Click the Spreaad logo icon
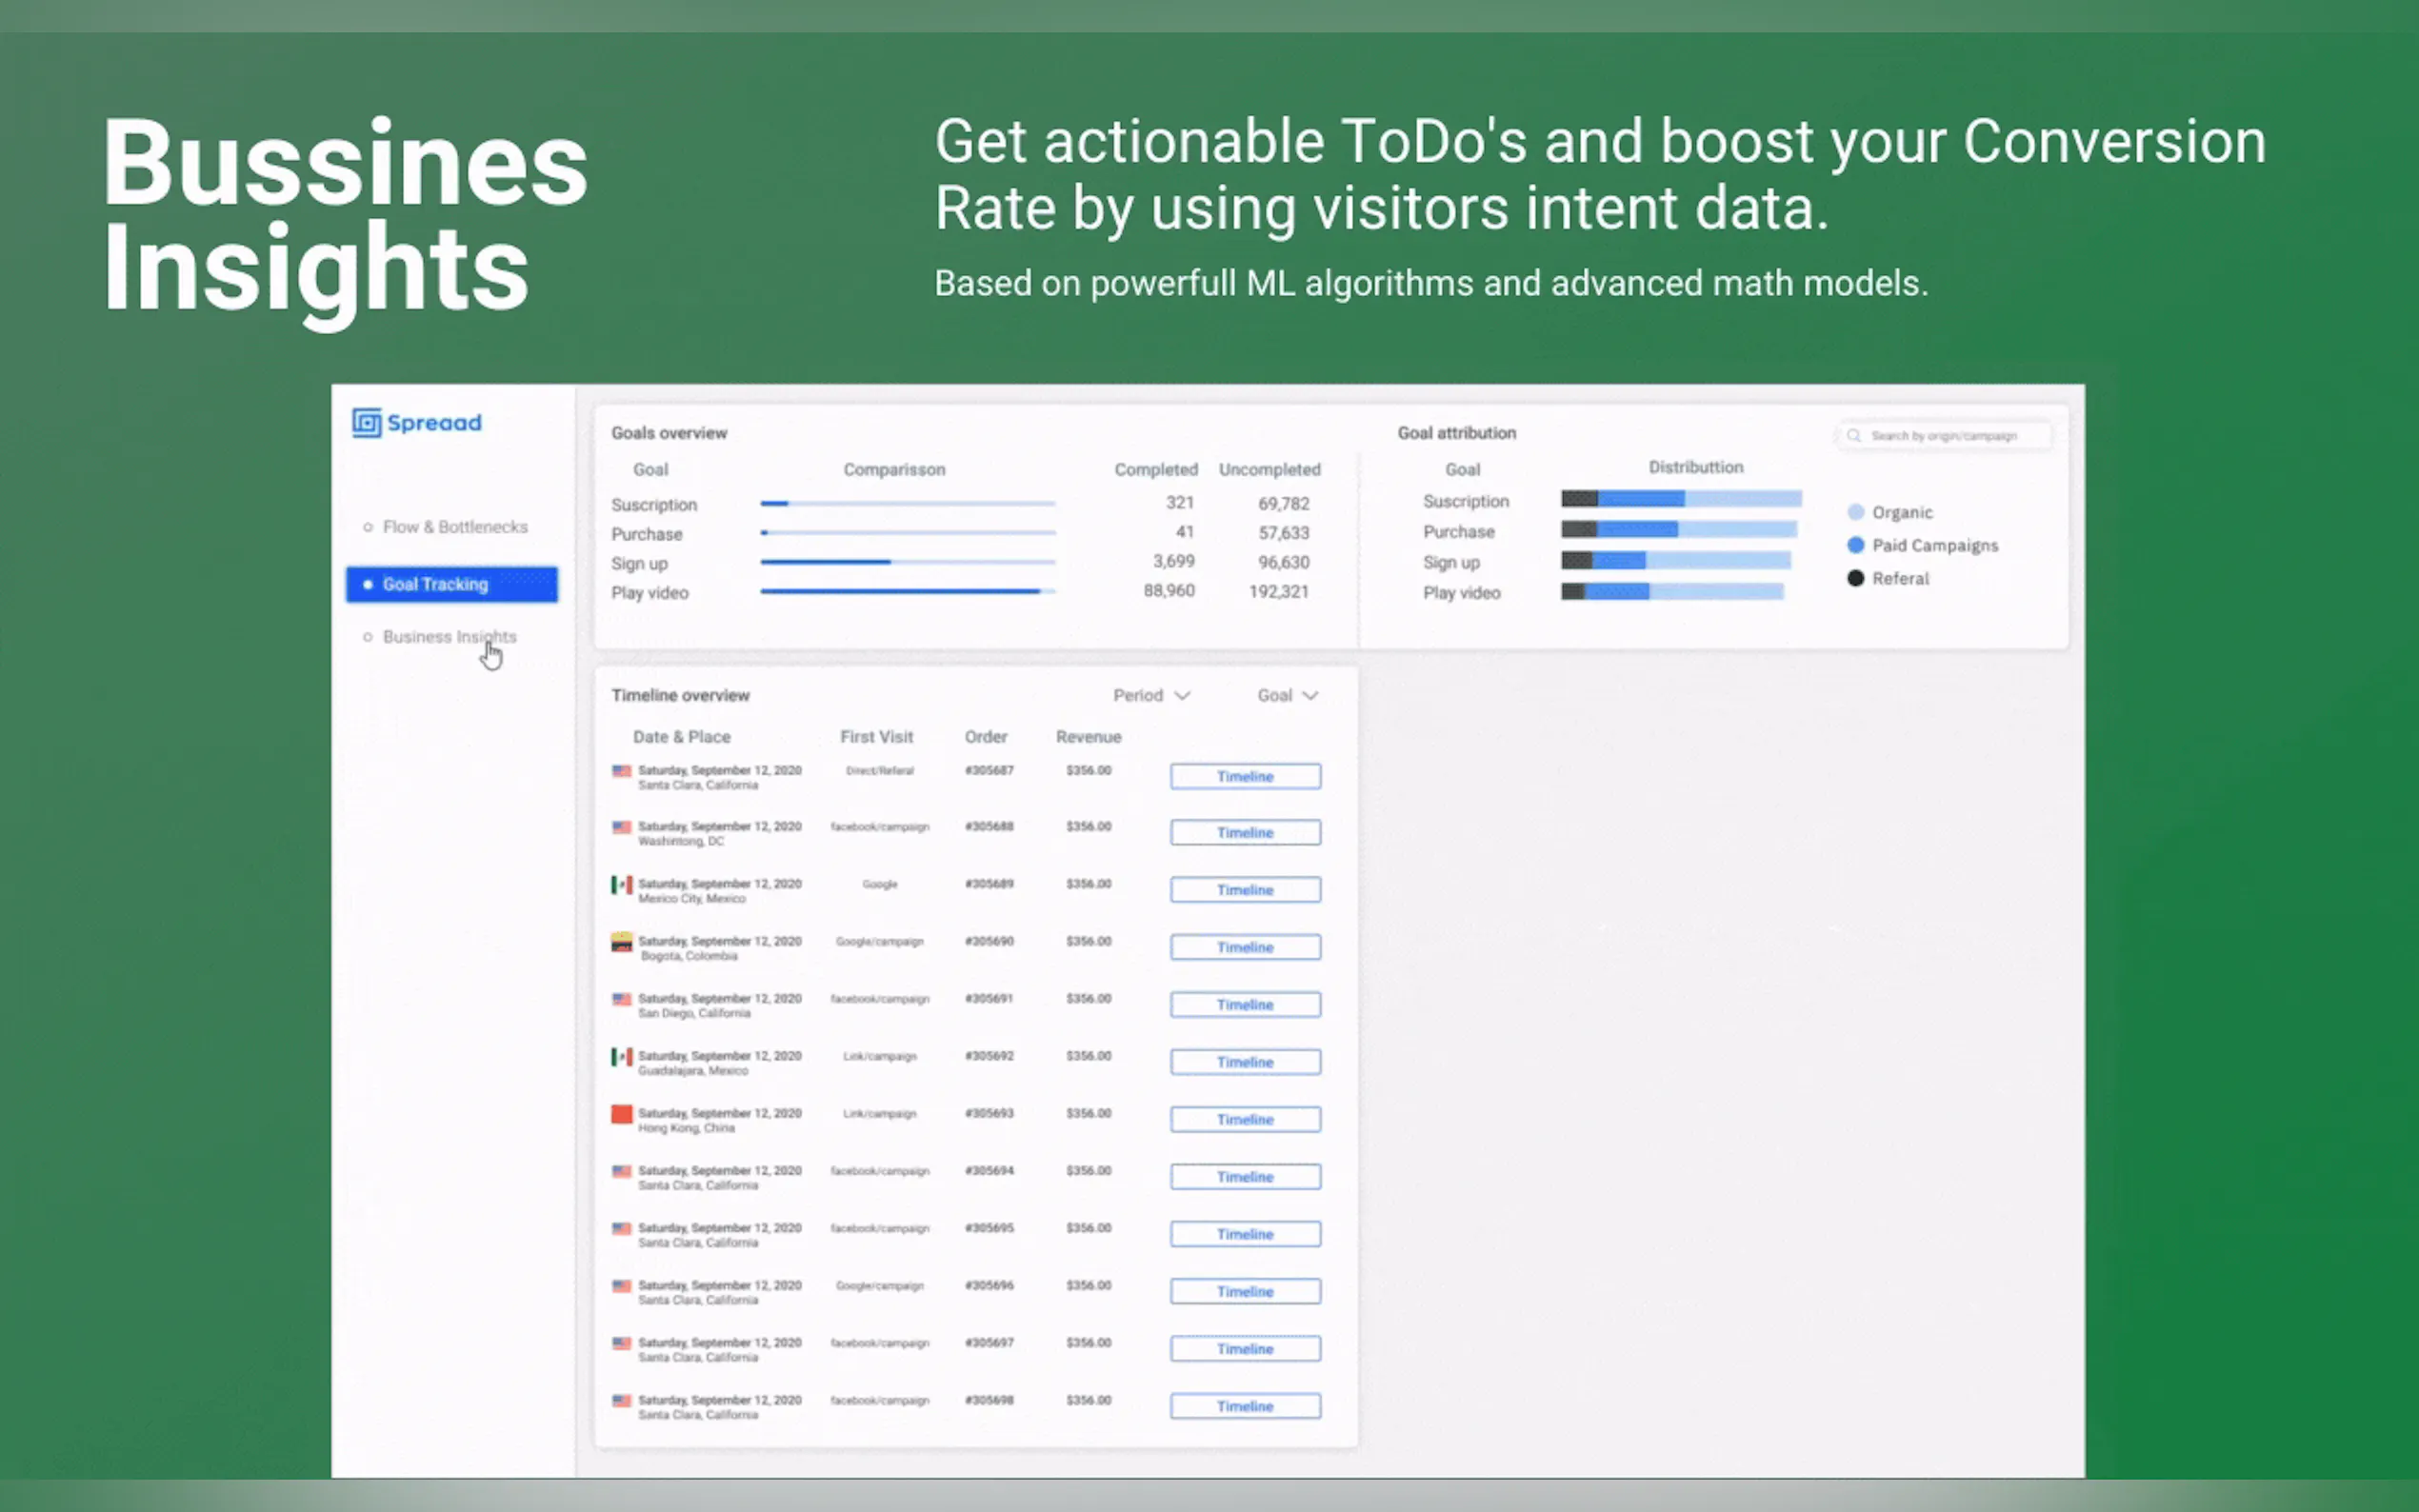 point(366,423)
